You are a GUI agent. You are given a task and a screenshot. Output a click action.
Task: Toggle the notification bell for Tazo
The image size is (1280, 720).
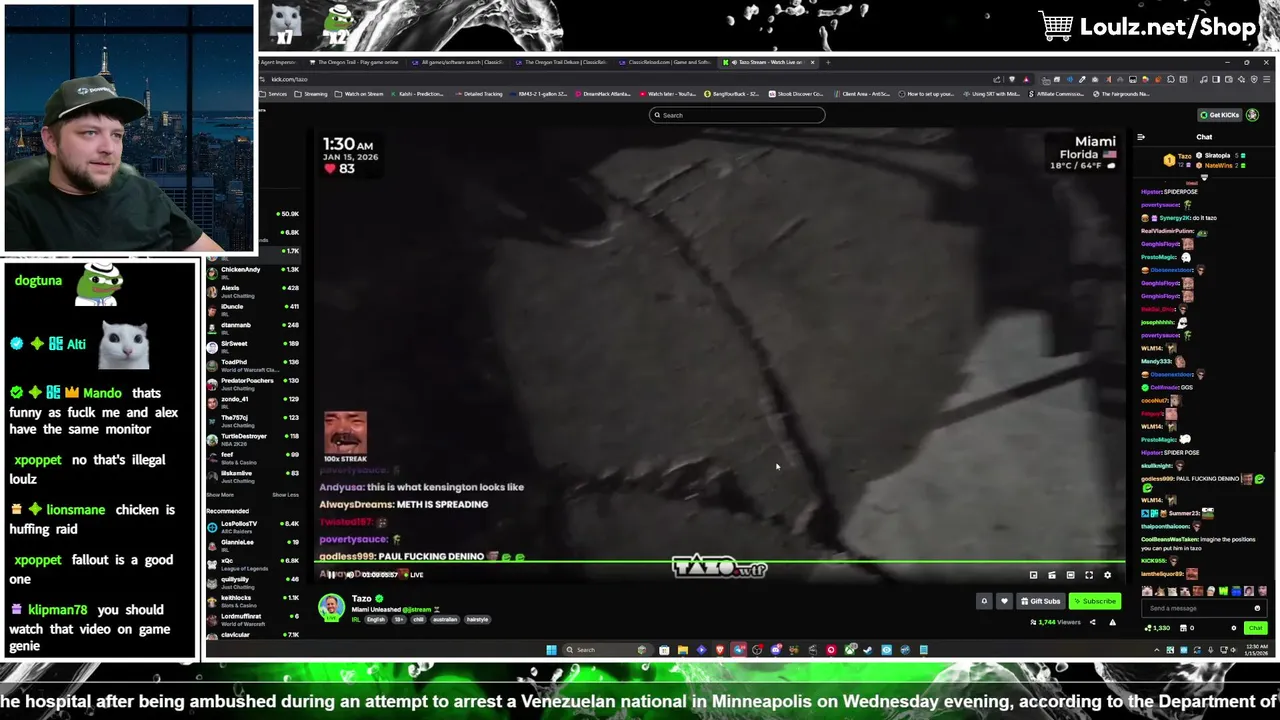point(984,601)
